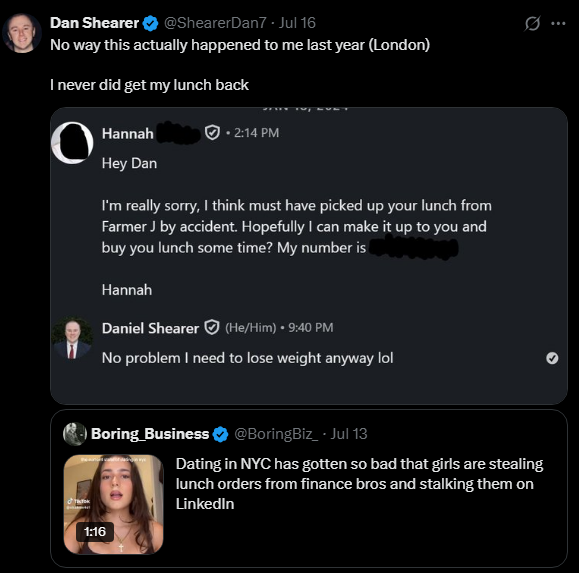Open Dan Shearer's profile avatar
579x573 pixels.
click(22, 33)
